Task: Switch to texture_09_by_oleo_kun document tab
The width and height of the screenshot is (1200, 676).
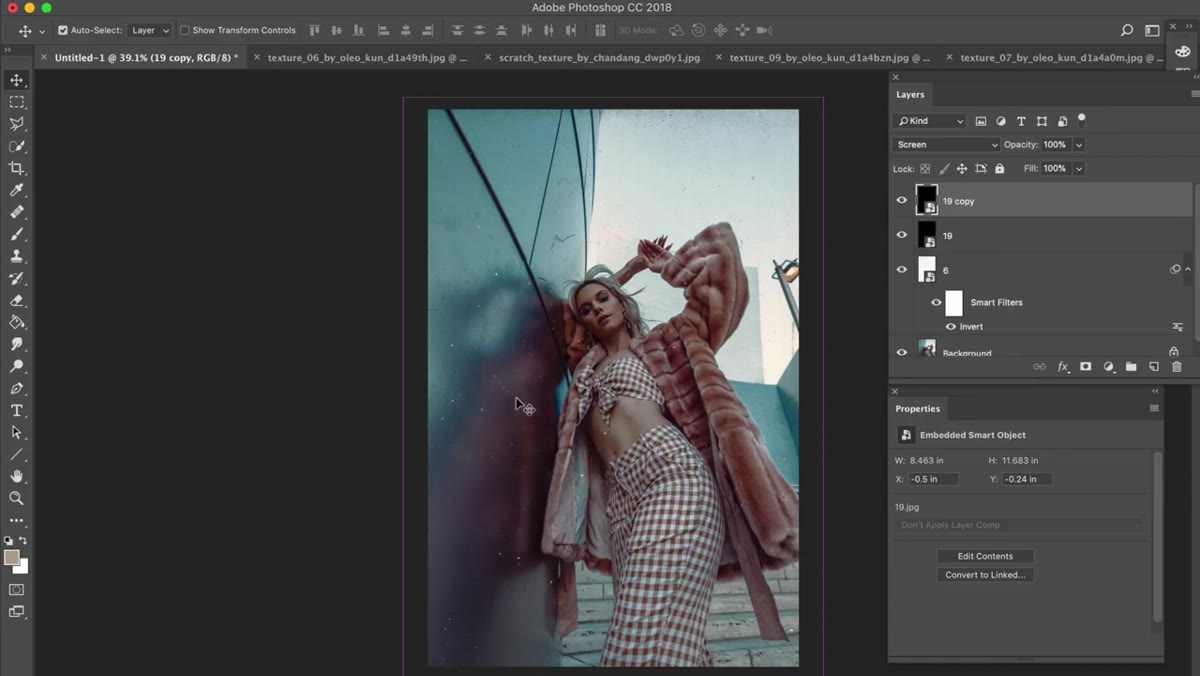Action: coord(829,58)
